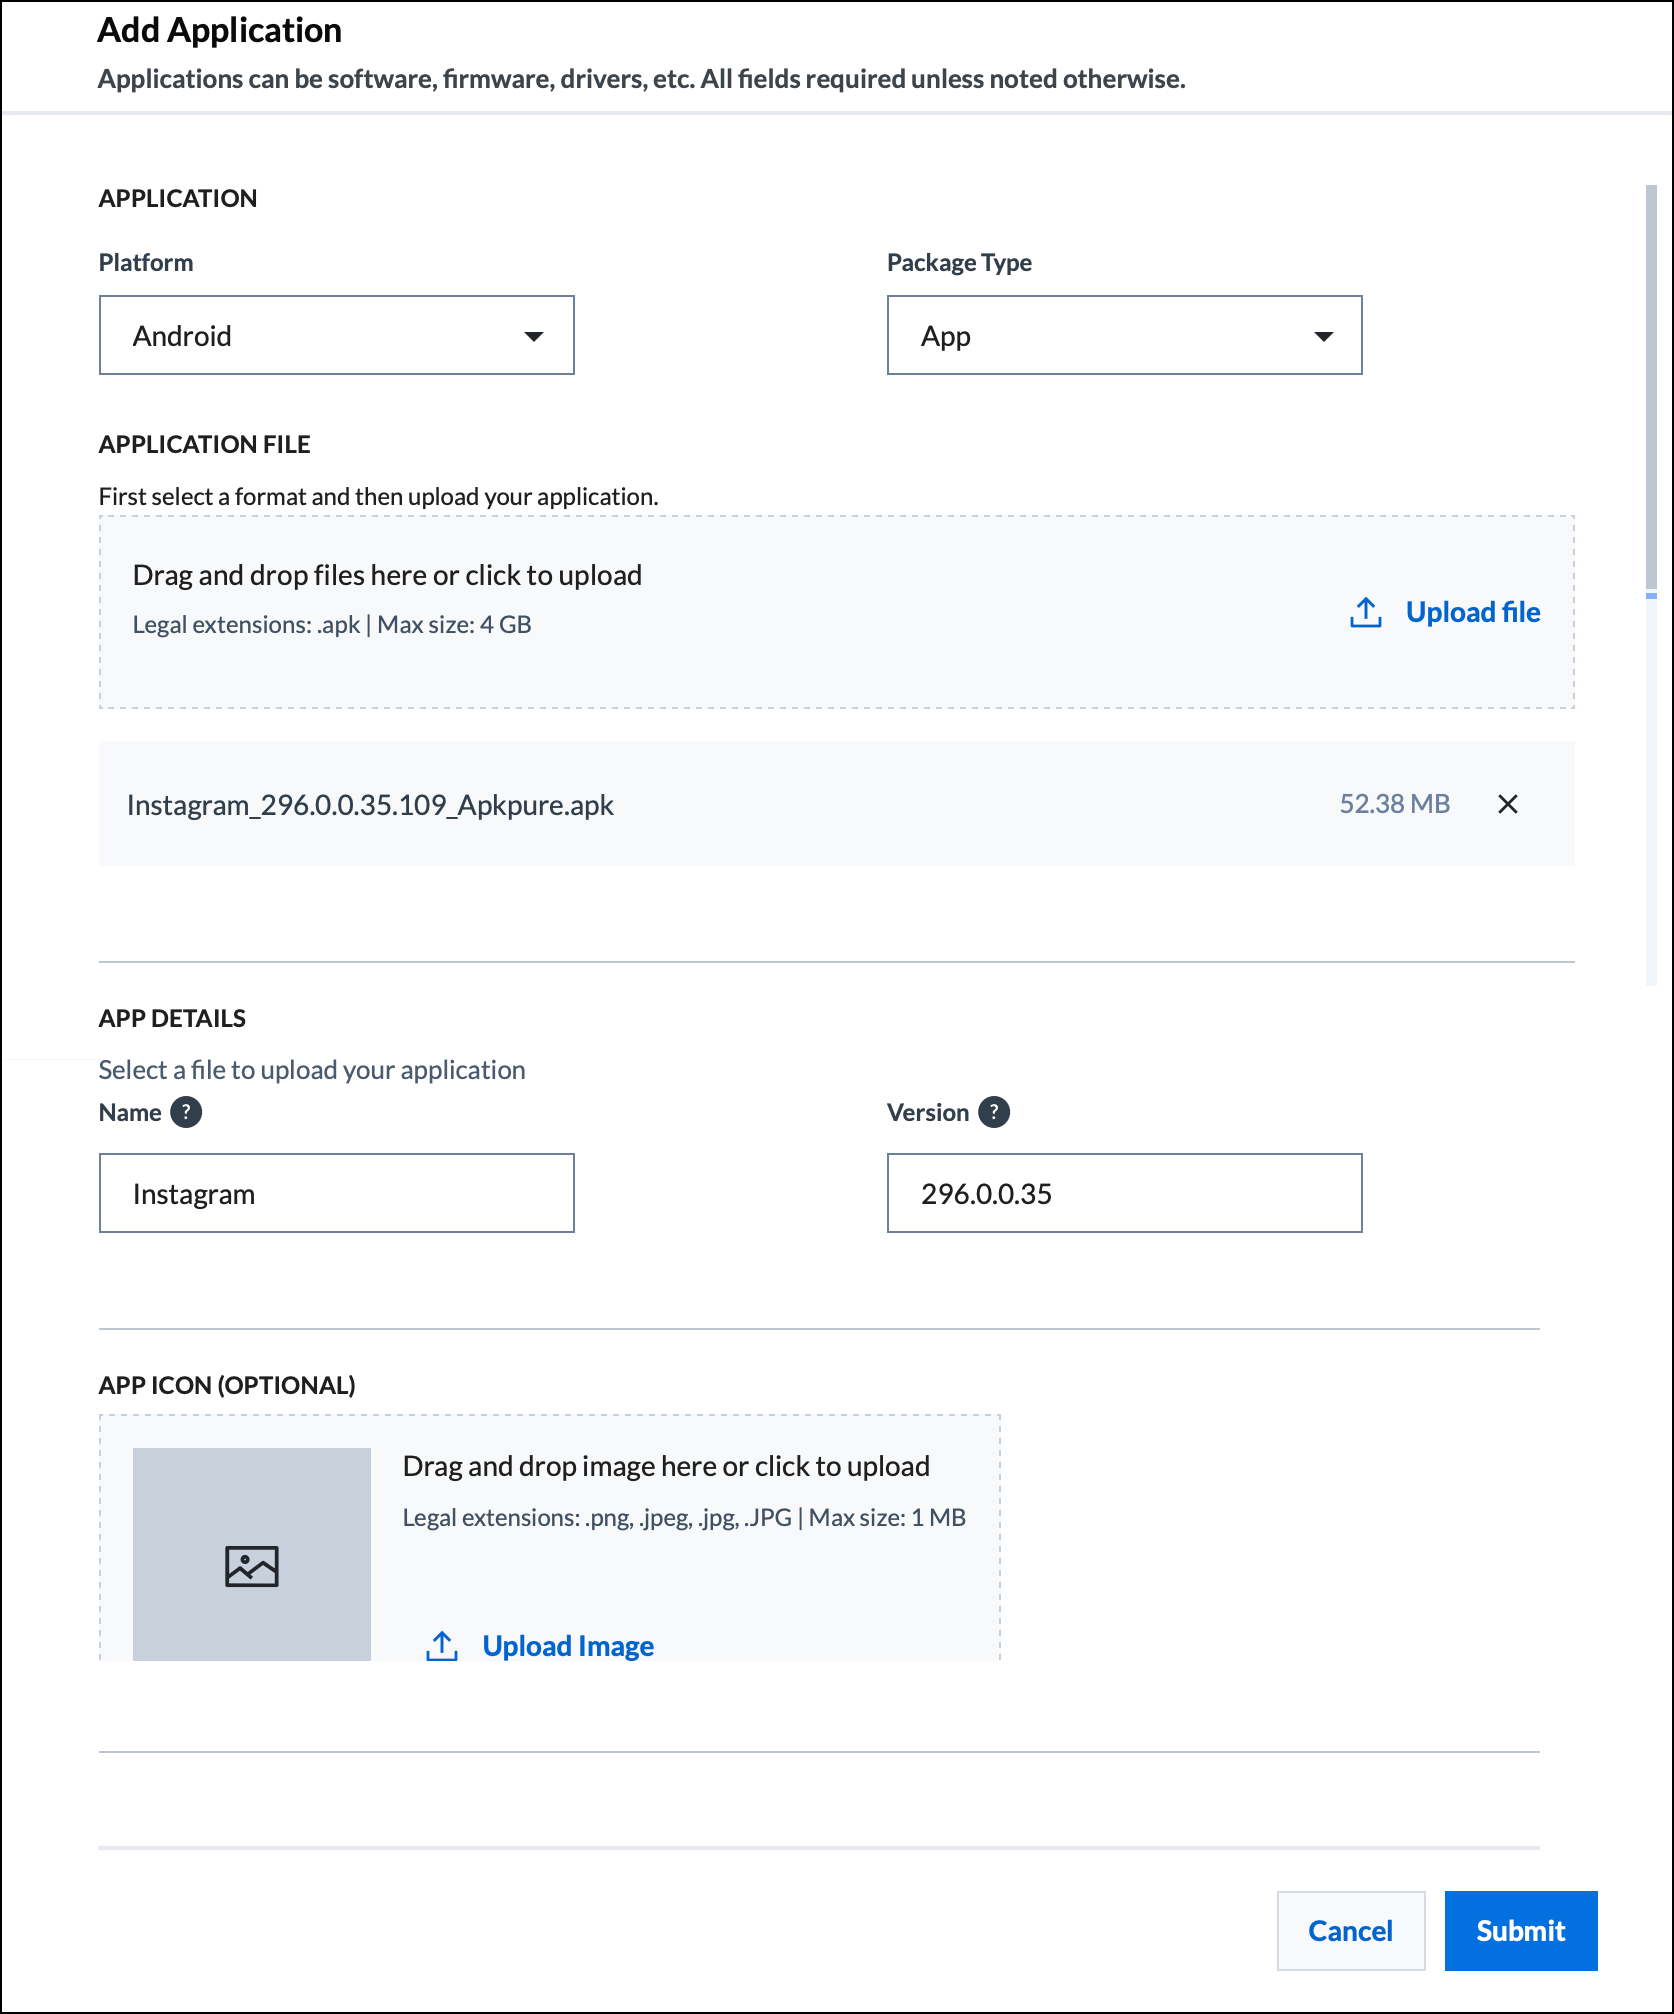Select the Instagram_296.0.0.35.109_Apkpure.apk file row

coord(837,804)
